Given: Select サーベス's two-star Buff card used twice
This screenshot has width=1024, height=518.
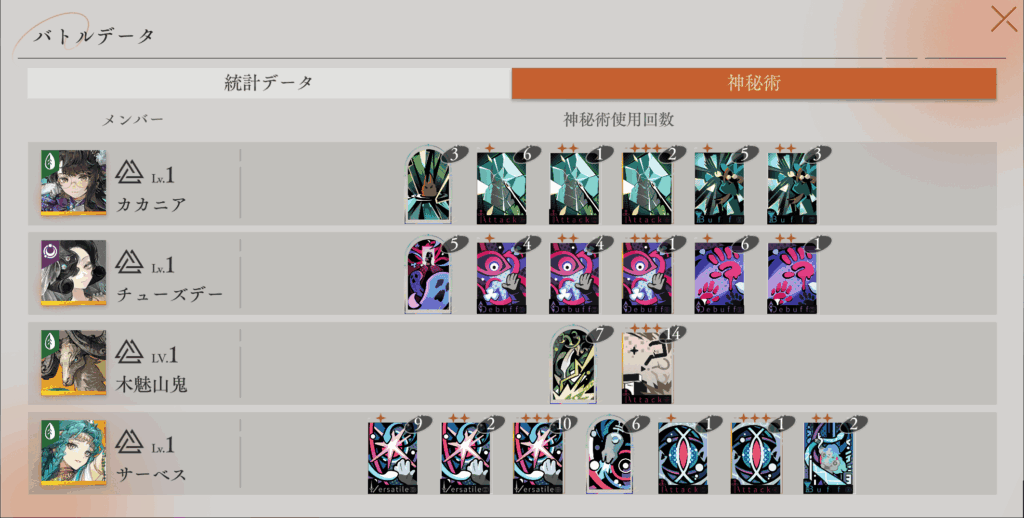Looking at the screenshot, I should (829, 459).
